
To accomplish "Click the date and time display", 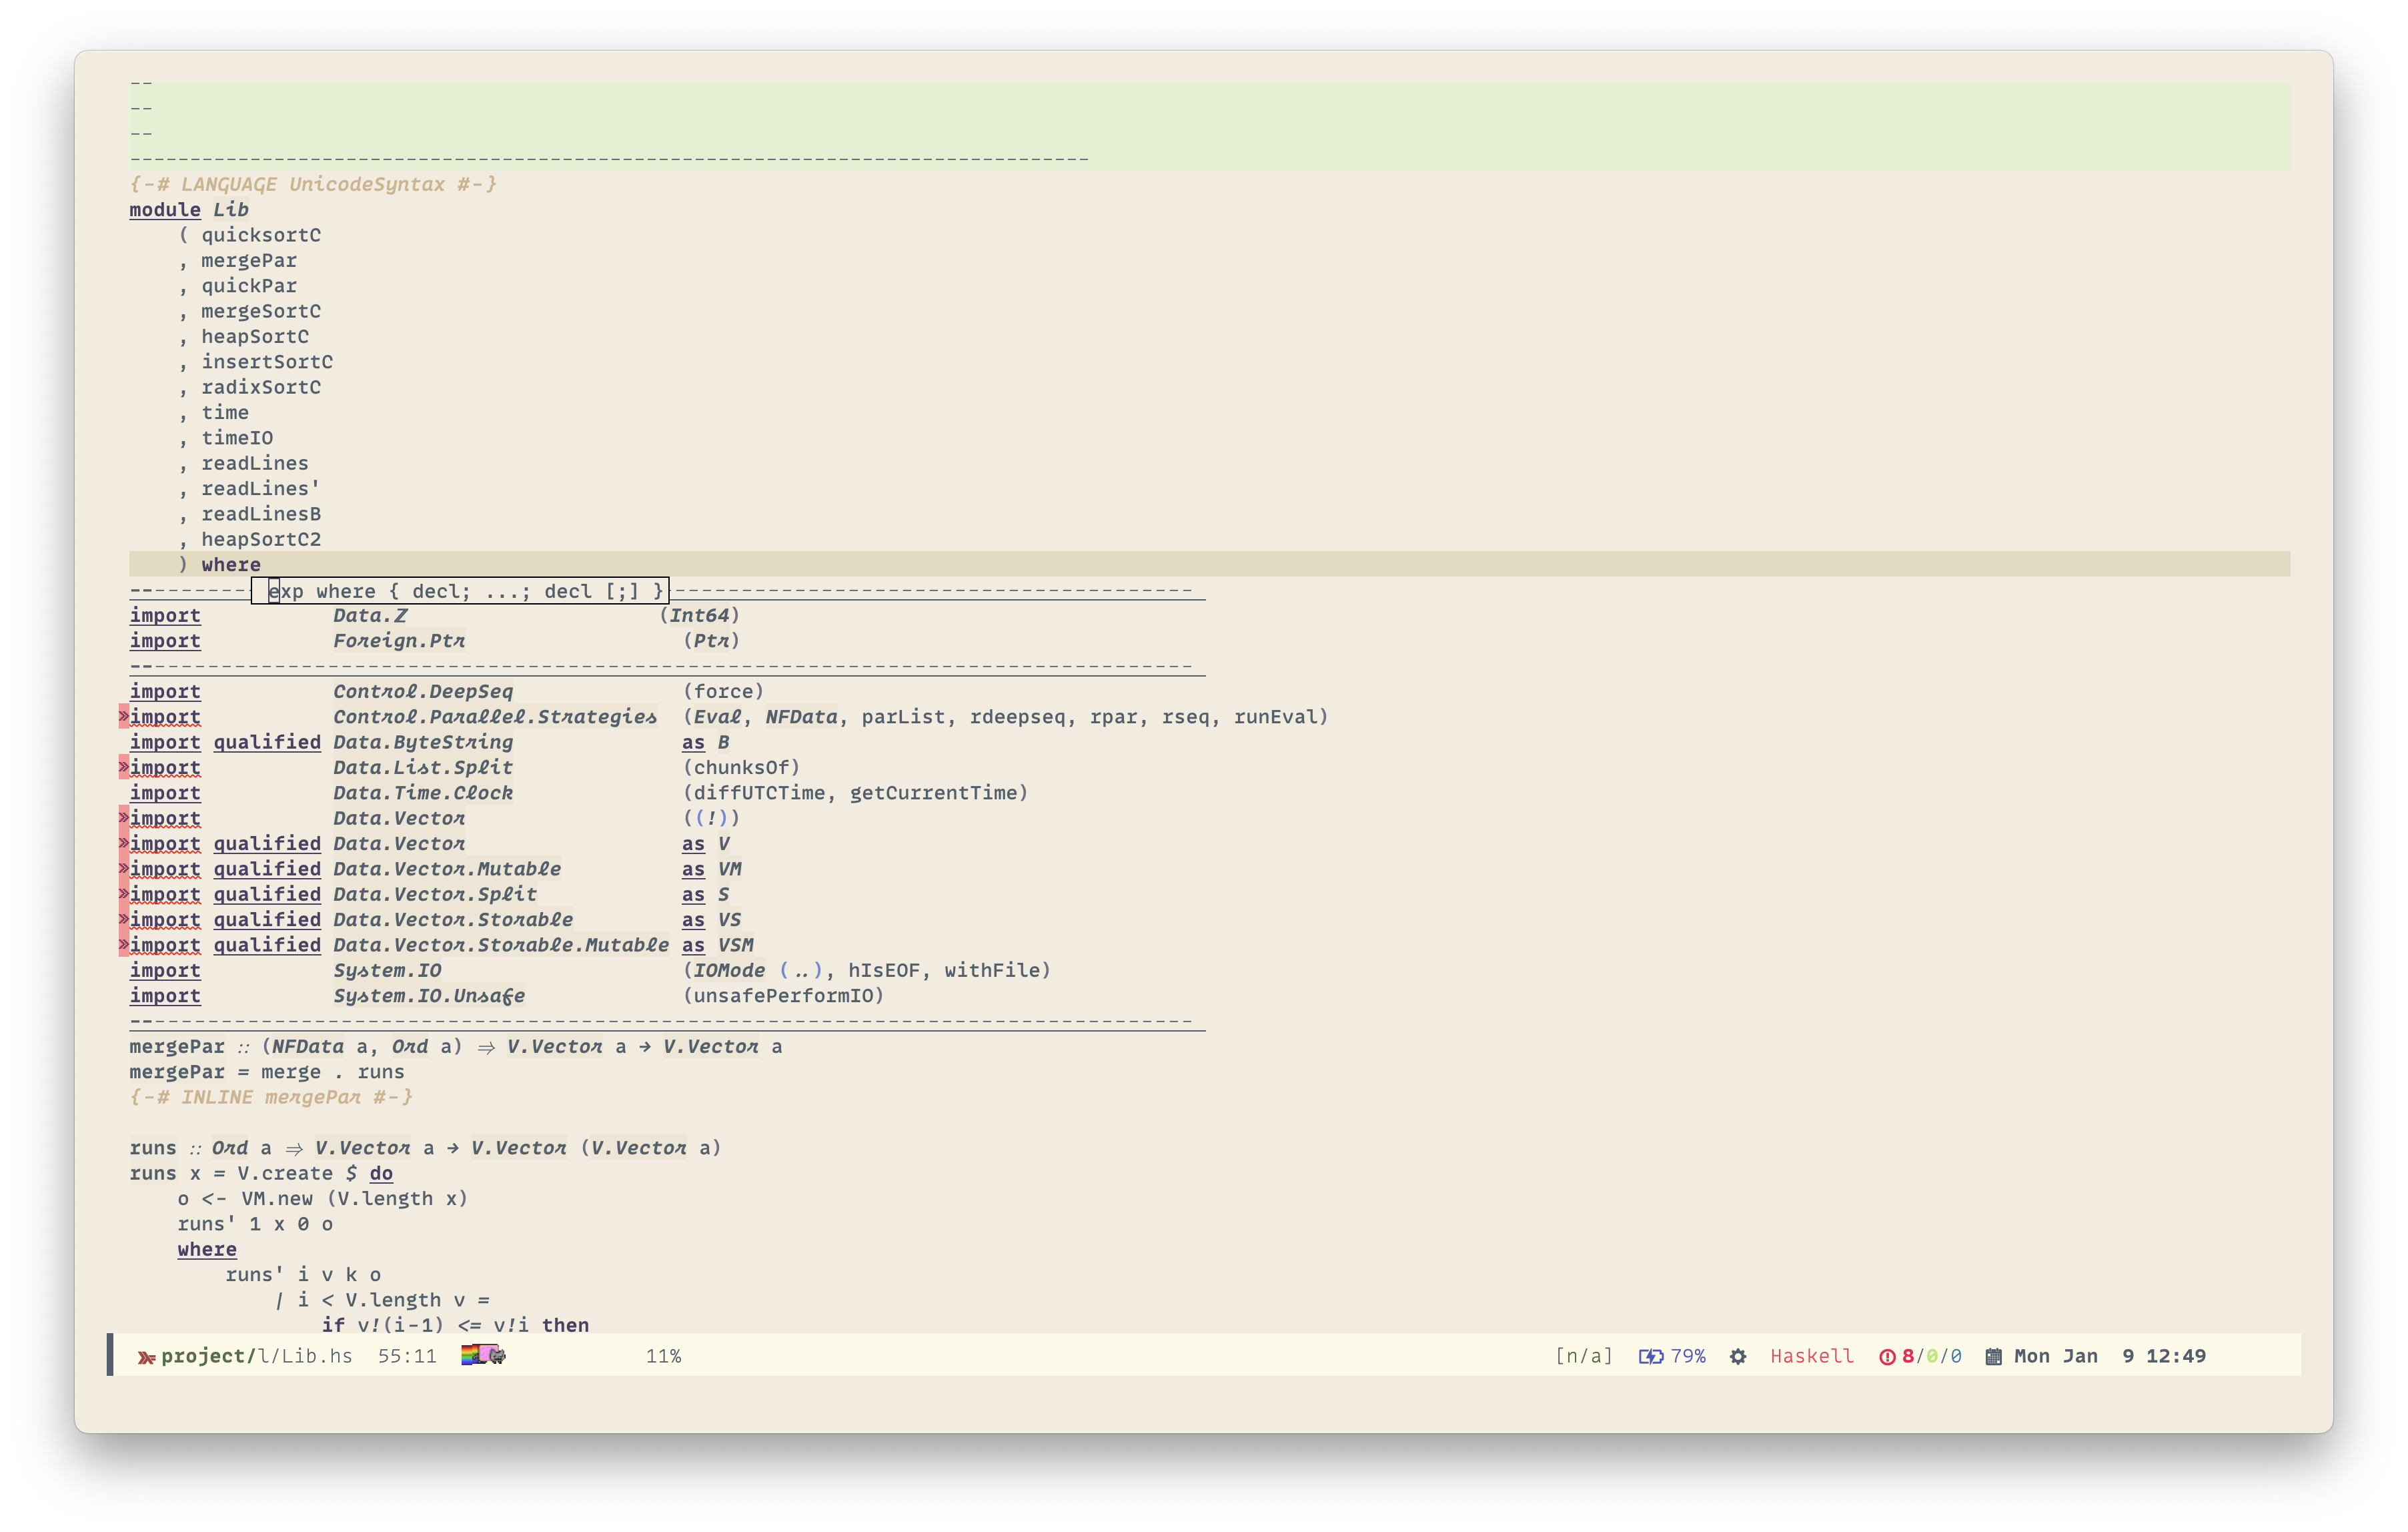I will click(x=2109, y=1356).
